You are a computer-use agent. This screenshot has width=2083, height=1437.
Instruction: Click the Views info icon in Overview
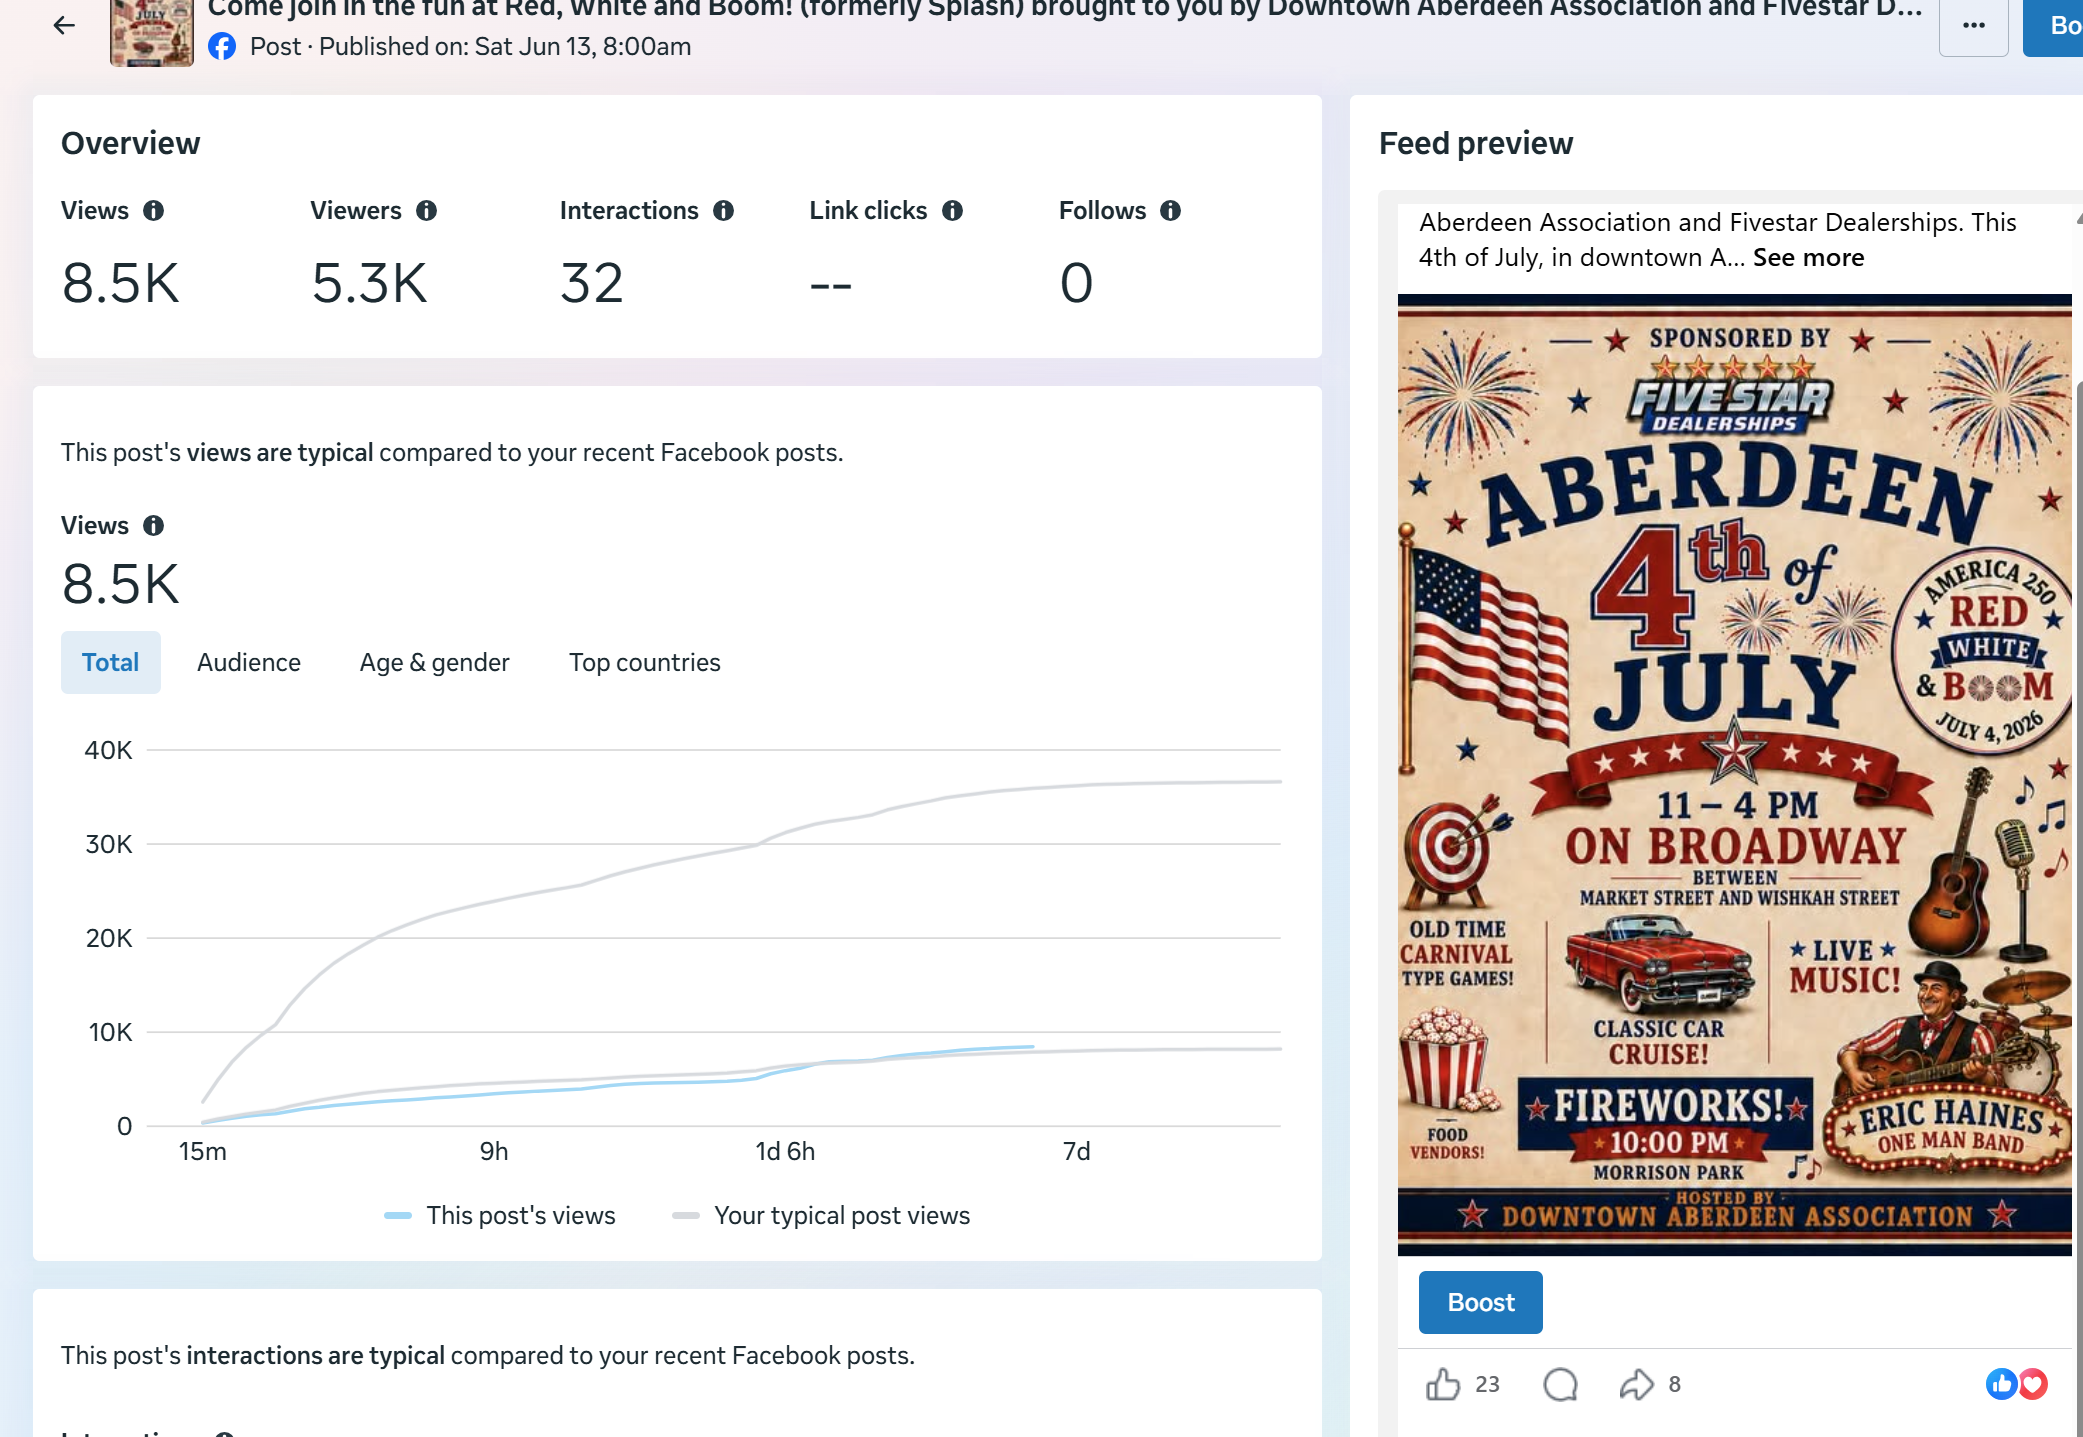click(153, 211)
